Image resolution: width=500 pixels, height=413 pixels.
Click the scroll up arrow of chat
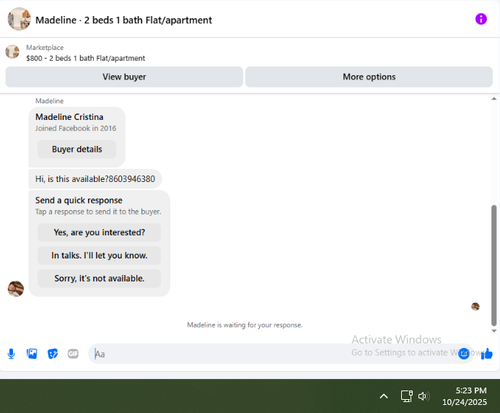[494, 99]
